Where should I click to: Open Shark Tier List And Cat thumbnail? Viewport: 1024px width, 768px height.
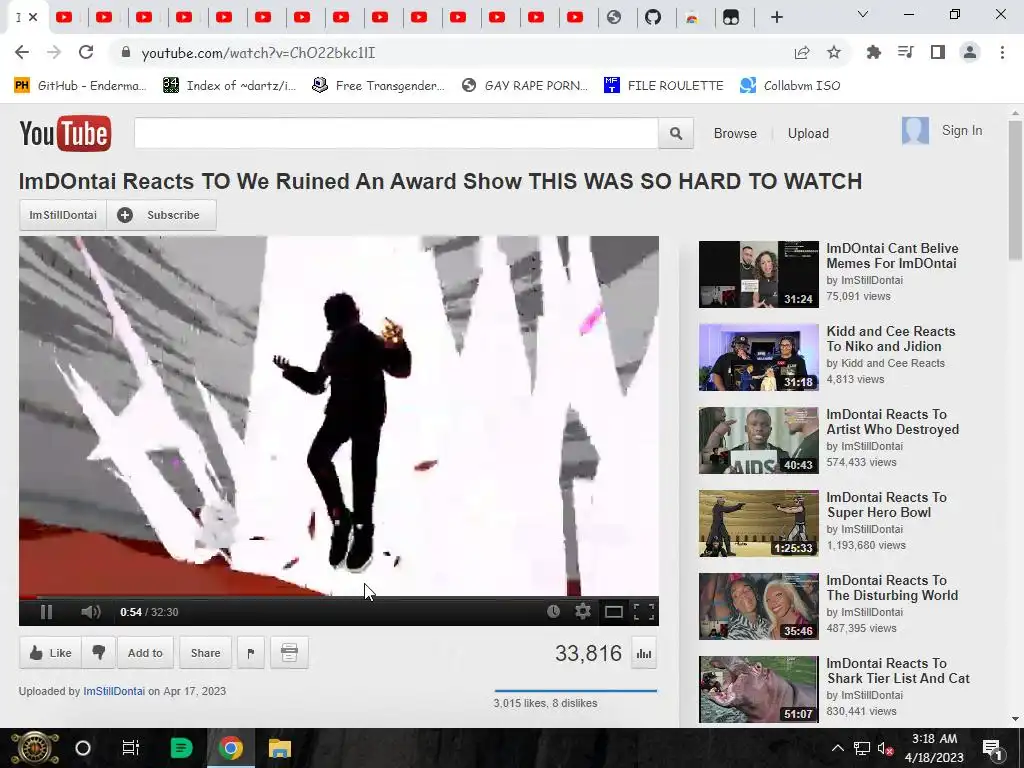click(x=758, y=689)
